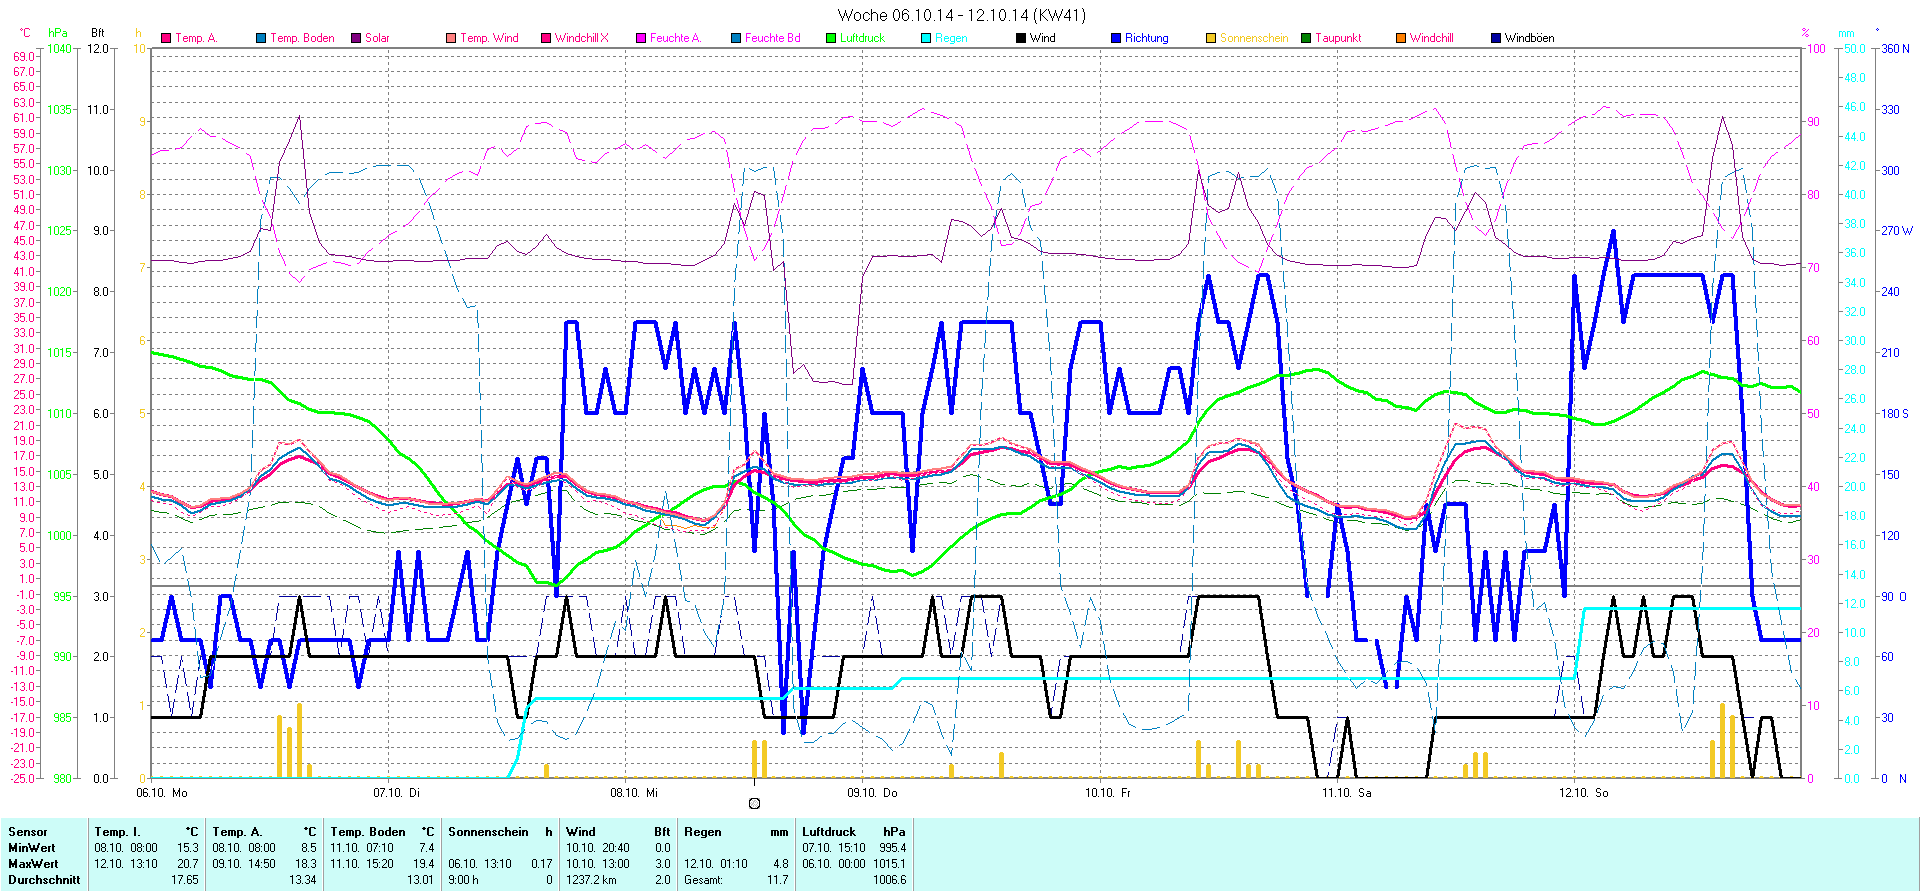Click the Taupunkt dark green legend marker
The height and width of the screenshot is (891, 1920).
[x=1306, y=38]
